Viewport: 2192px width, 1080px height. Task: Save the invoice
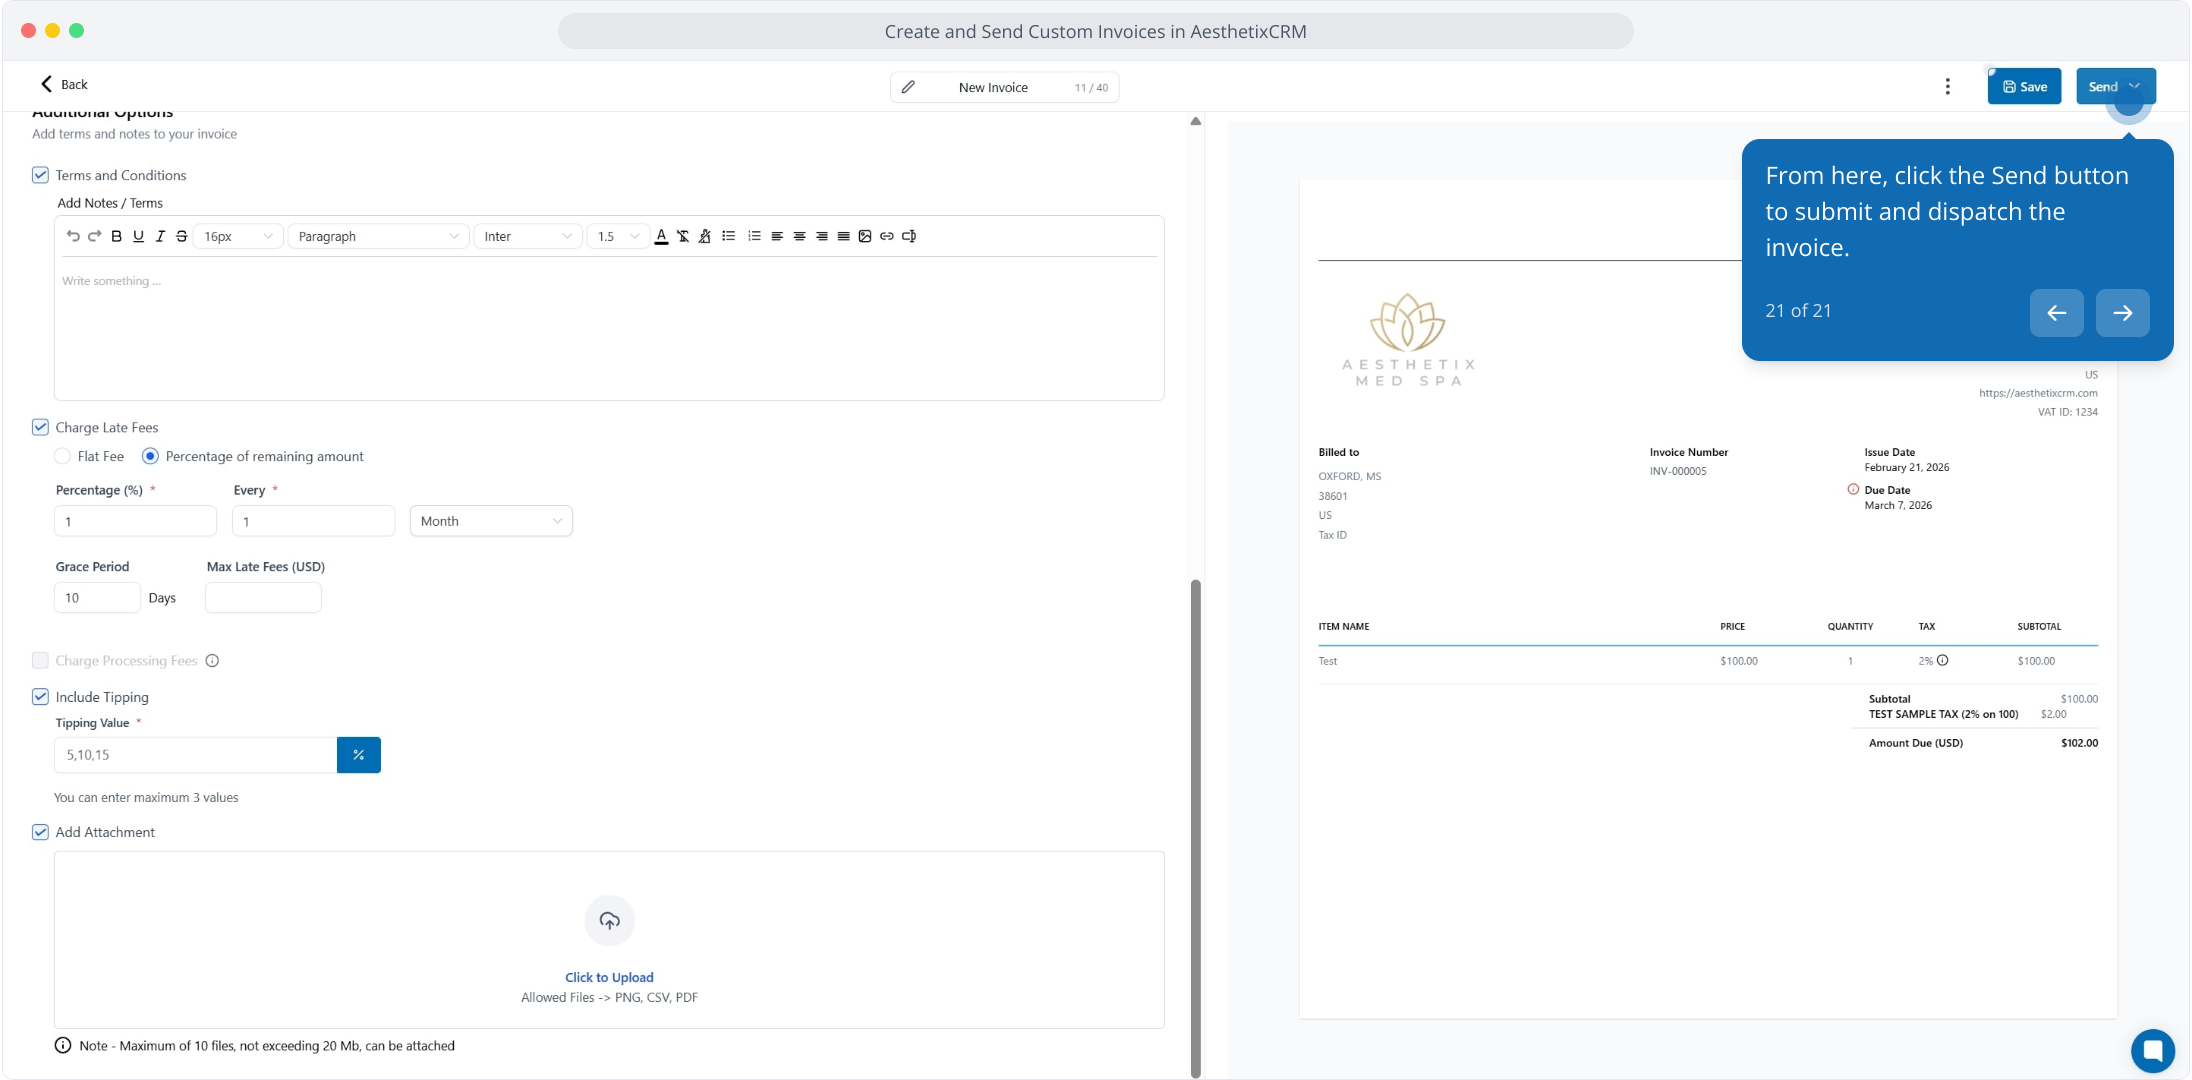tap(2024, 87)
